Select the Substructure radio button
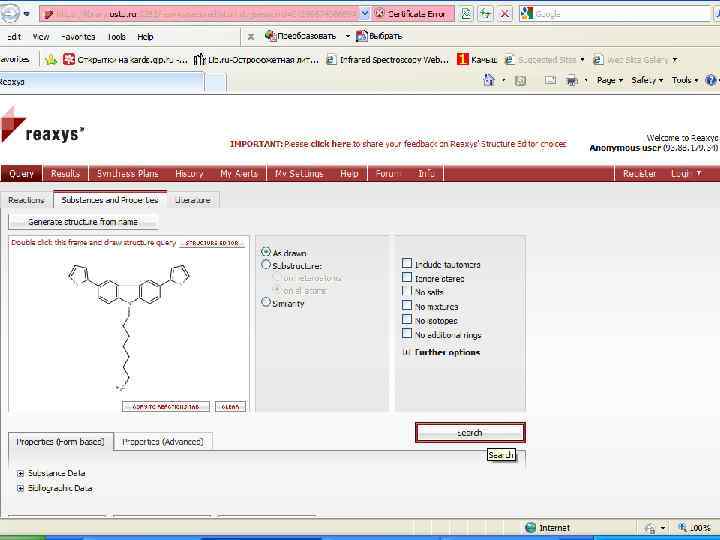Viewport: 720px width, 540px height. (x=265, y=265)
